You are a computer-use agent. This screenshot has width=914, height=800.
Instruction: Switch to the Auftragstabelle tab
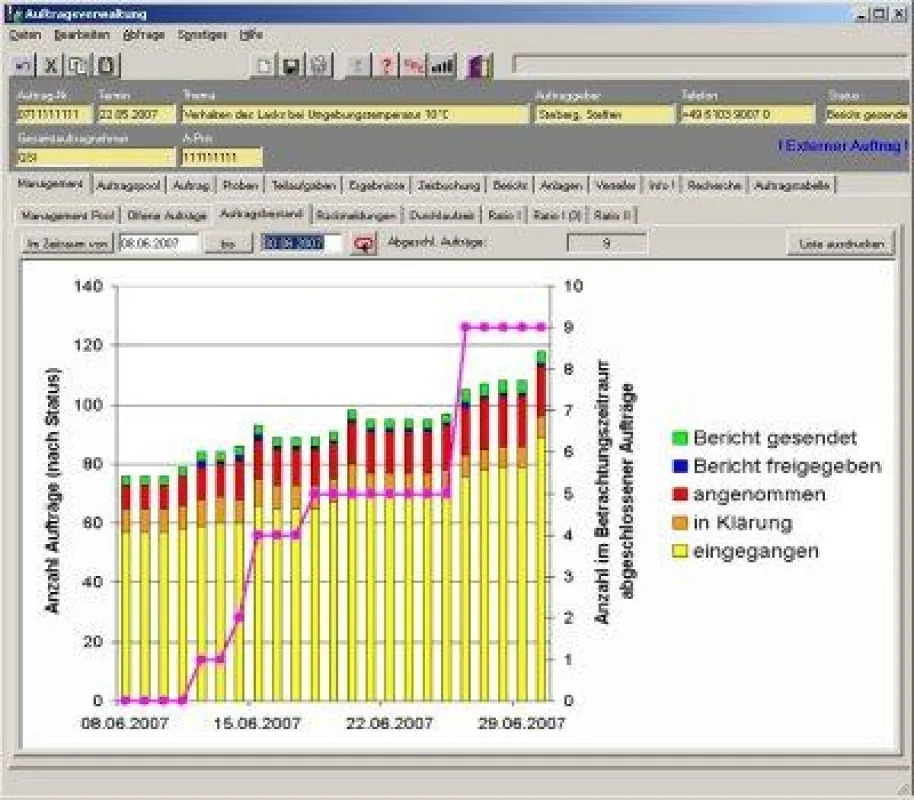click(x=792, y=185)
